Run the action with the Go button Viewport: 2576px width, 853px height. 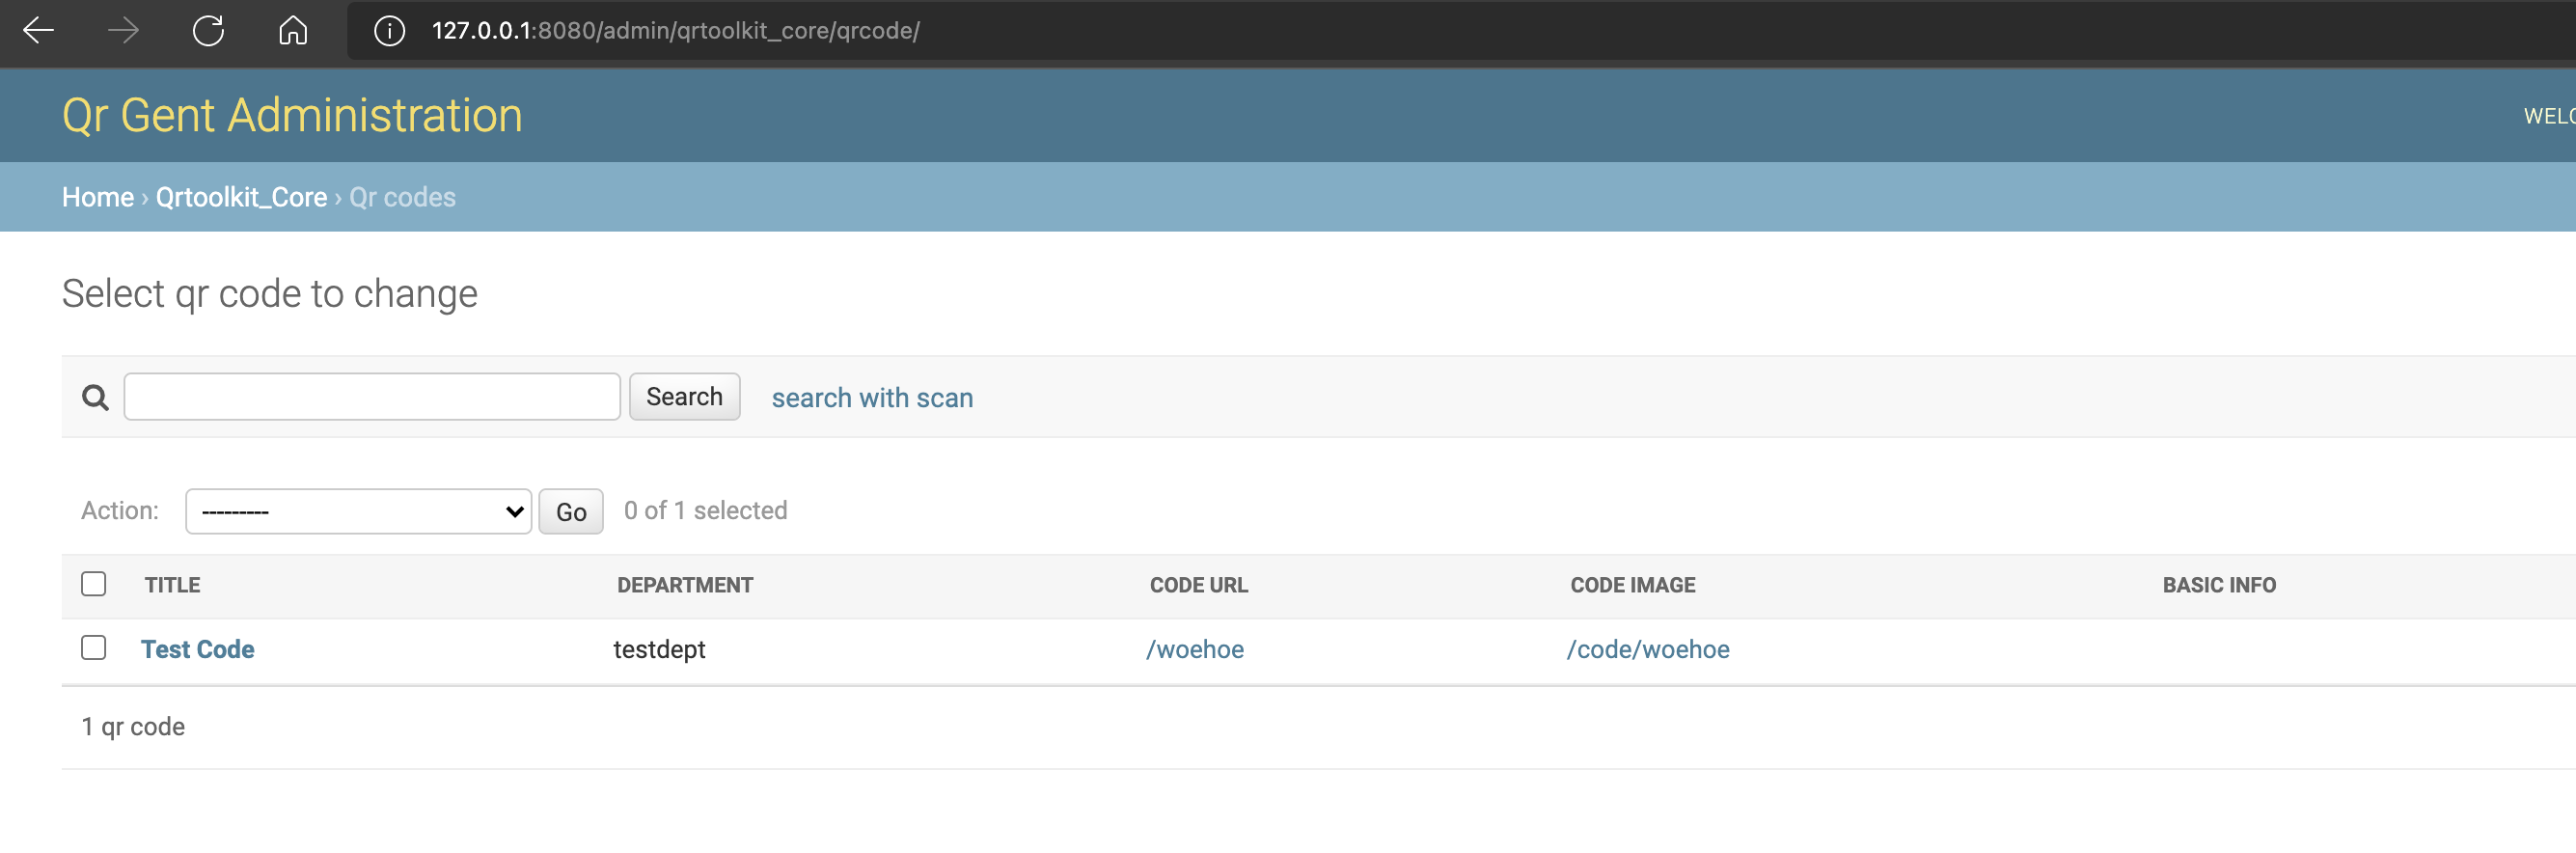click(x=571, y=512)
